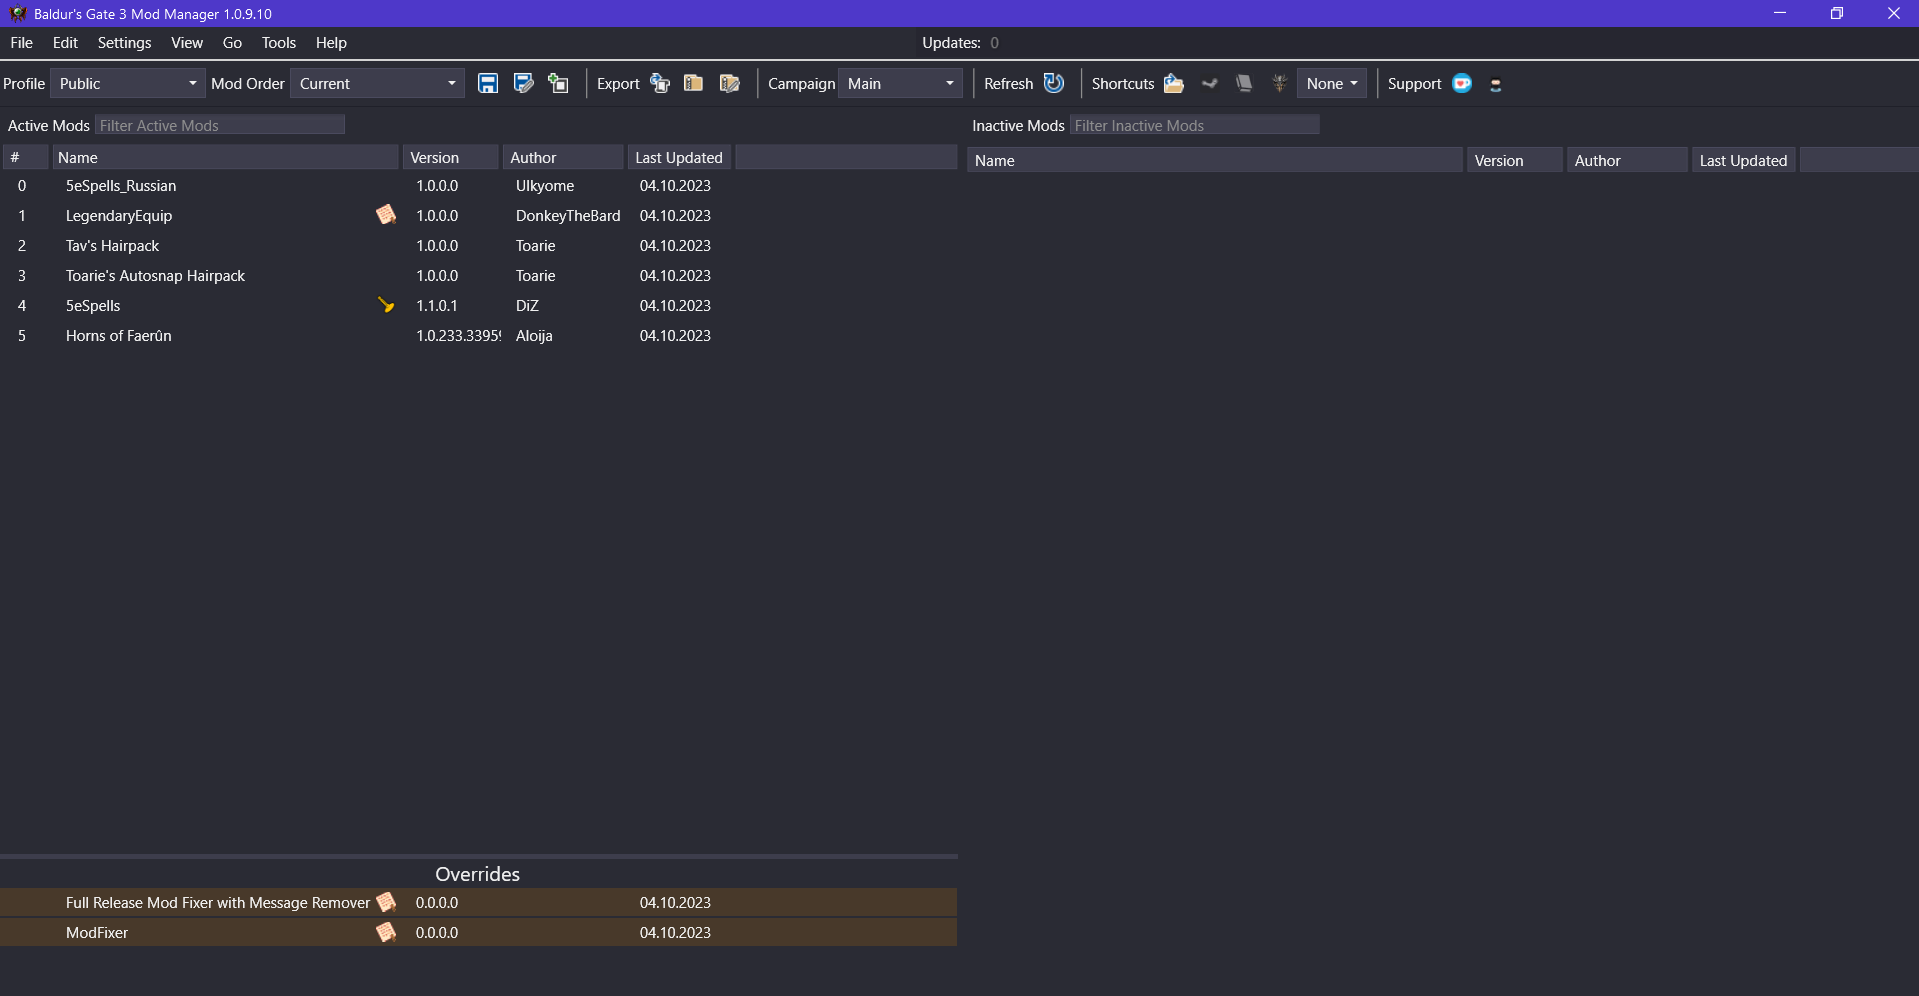Click the scroll icon on the ModFixer row
Image resolution: width=1919 pixels, height=996 pixels.
386,932
